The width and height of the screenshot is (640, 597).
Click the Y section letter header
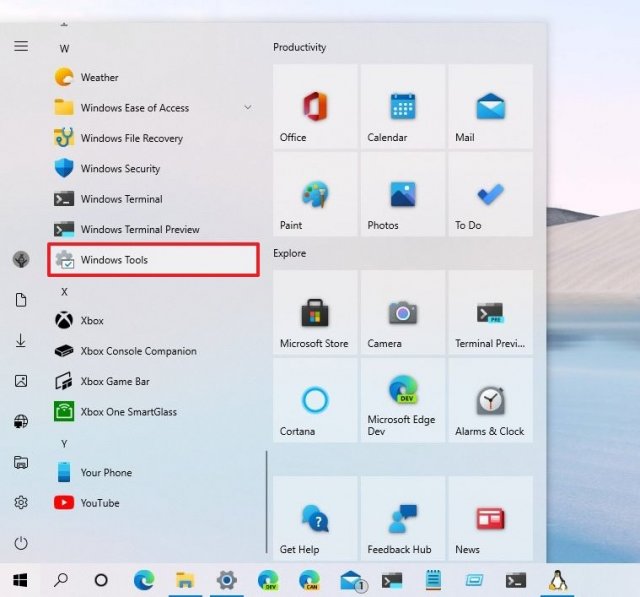tap(64, 444)
